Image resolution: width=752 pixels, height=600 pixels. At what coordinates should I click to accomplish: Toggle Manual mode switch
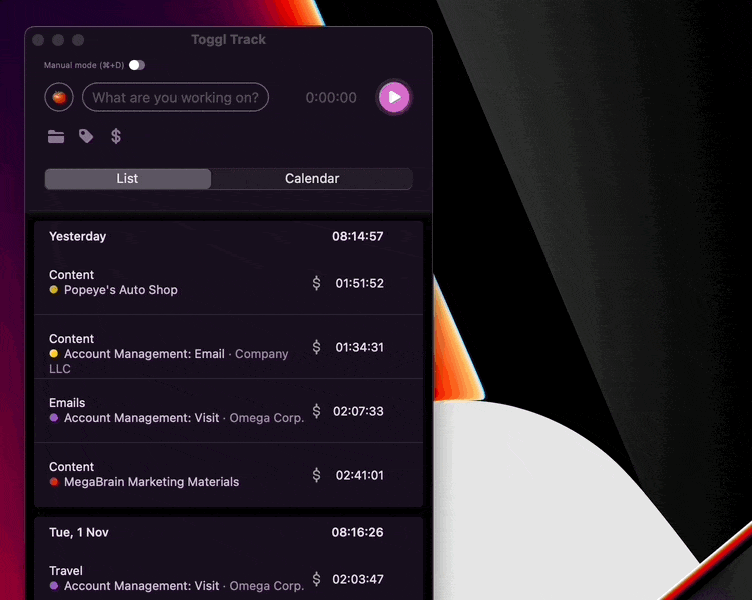[x=136, y=65]
